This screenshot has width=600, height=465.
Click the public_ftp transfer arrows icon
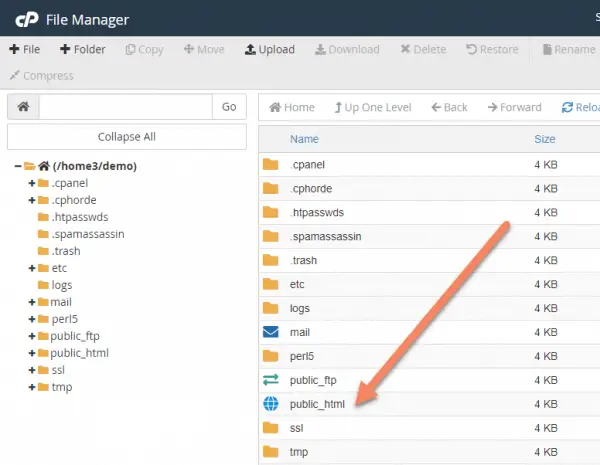coord(271,380)
